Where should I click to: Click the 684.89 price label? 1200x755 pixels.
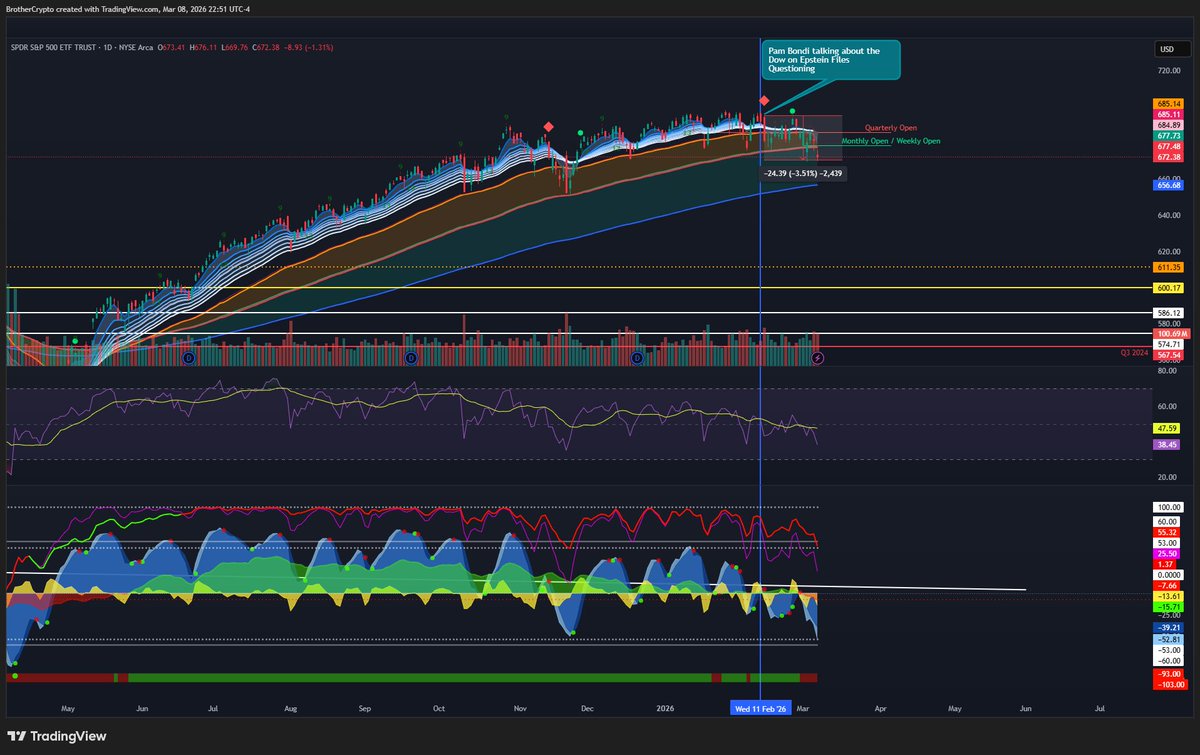click(x=1169, y=124)
